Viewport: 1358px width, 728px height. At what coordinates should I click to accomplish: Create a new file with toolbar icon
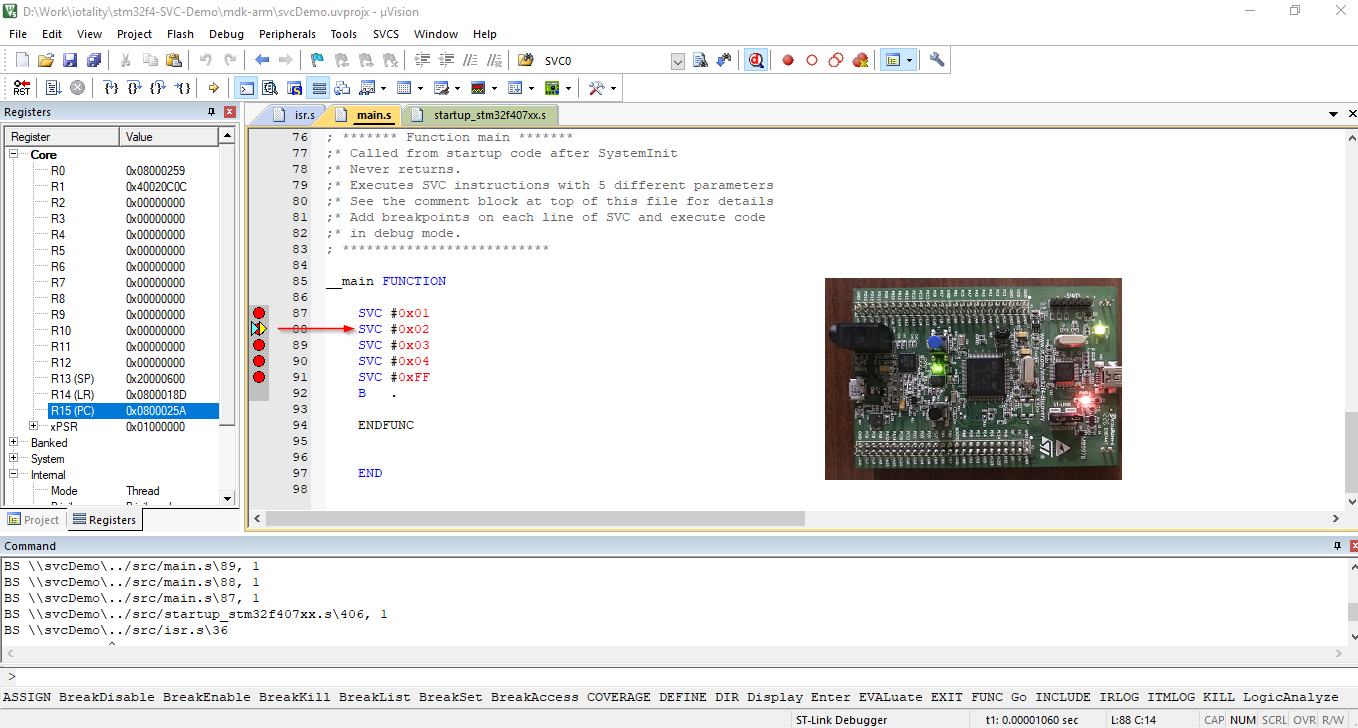pos(22,60)
